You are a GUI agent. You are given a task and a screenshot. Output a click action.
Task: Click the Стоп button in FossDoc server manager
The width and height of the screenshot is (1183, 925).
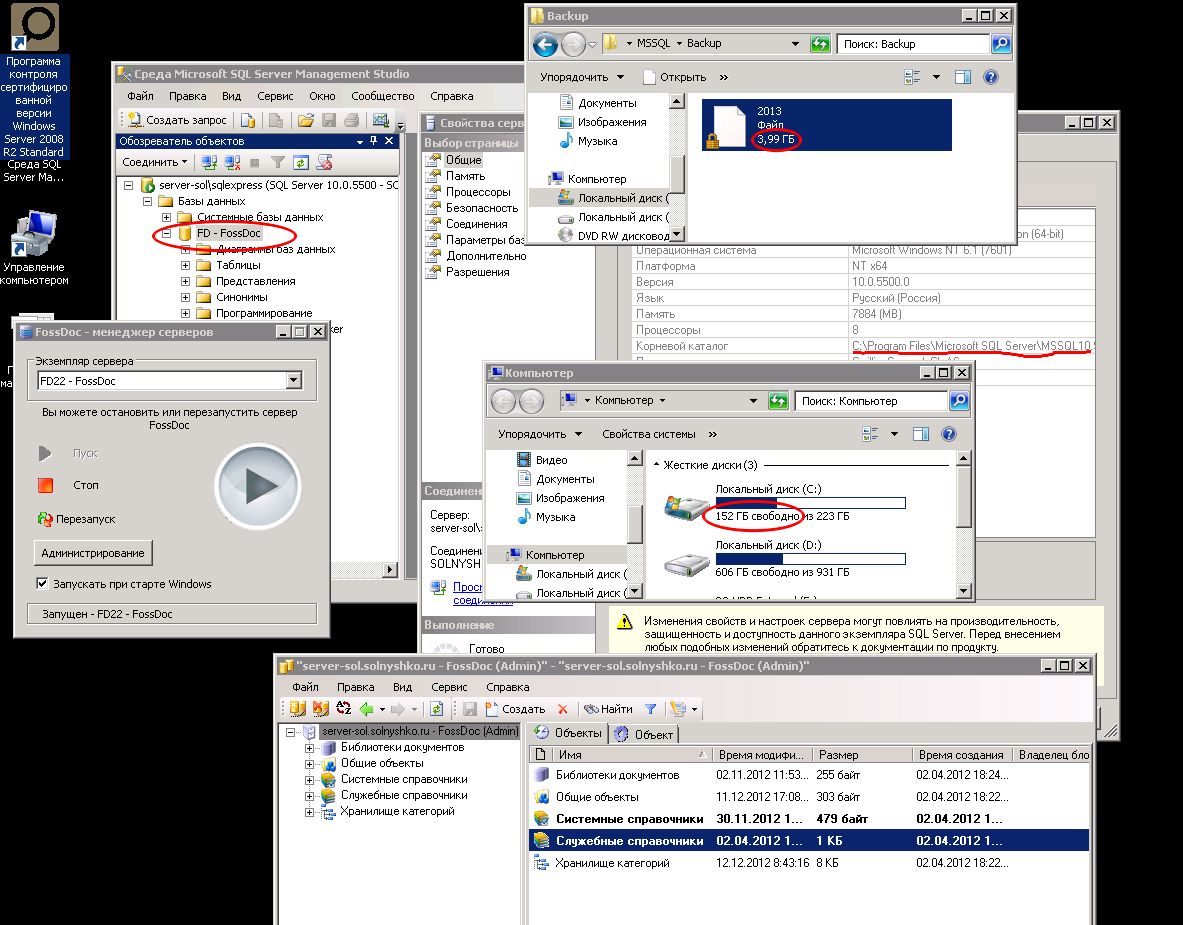pos(85,485)
